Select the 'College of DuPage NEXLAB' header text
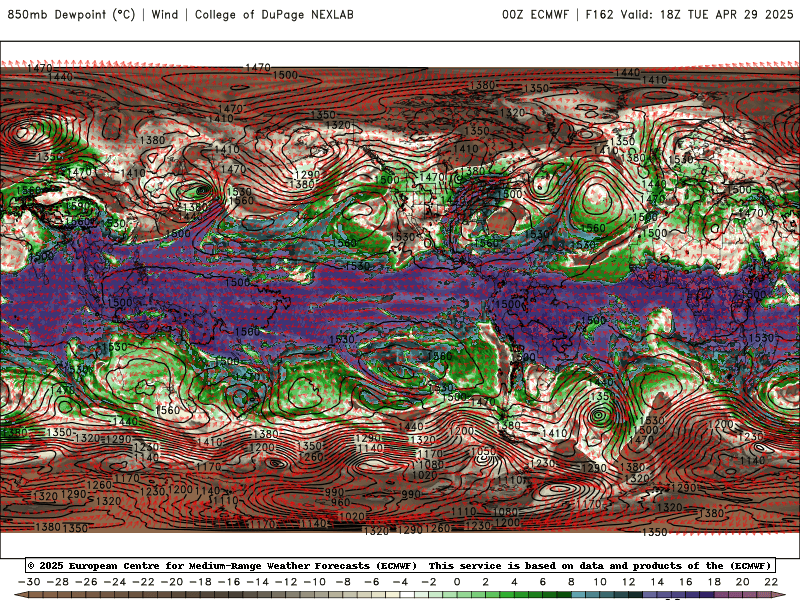Image resolution: width=800 pixels, height=600 pixels. click(274, 14)
